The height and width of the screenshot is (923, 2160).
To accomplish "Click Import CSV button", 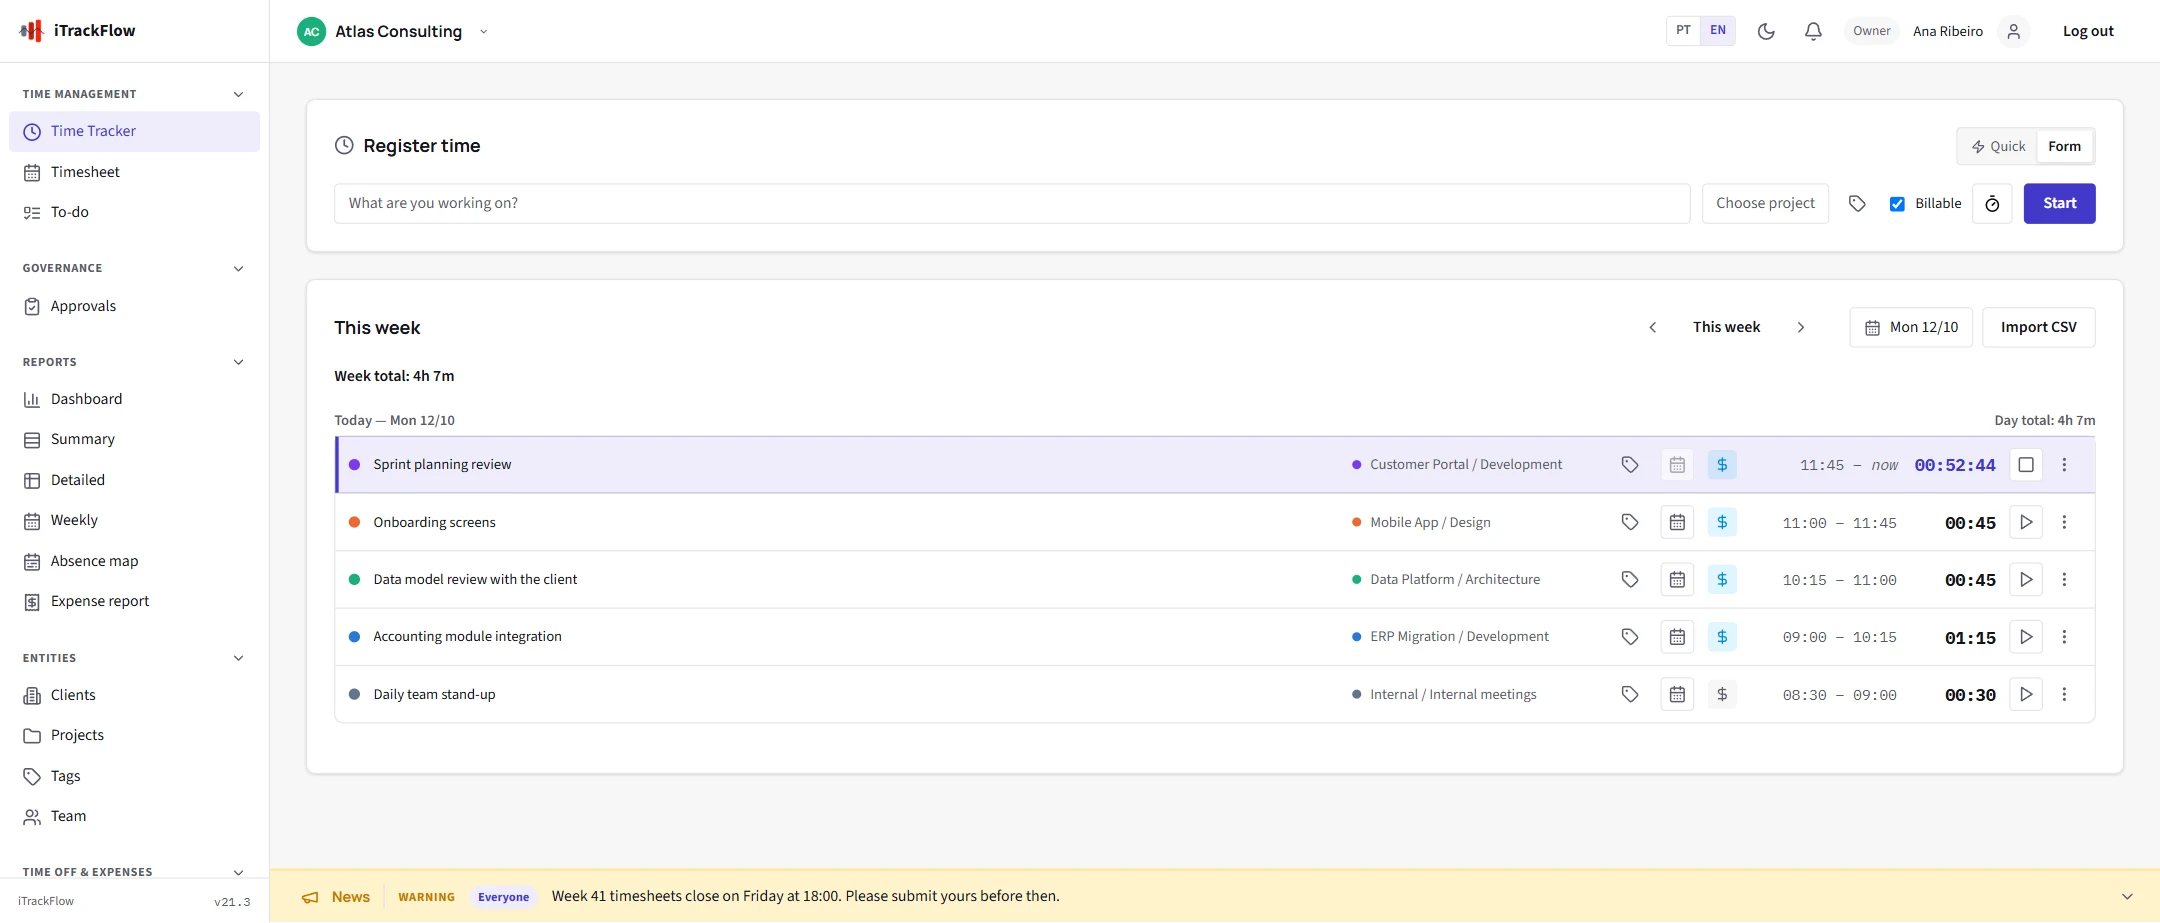I will tap(2038, 327).
